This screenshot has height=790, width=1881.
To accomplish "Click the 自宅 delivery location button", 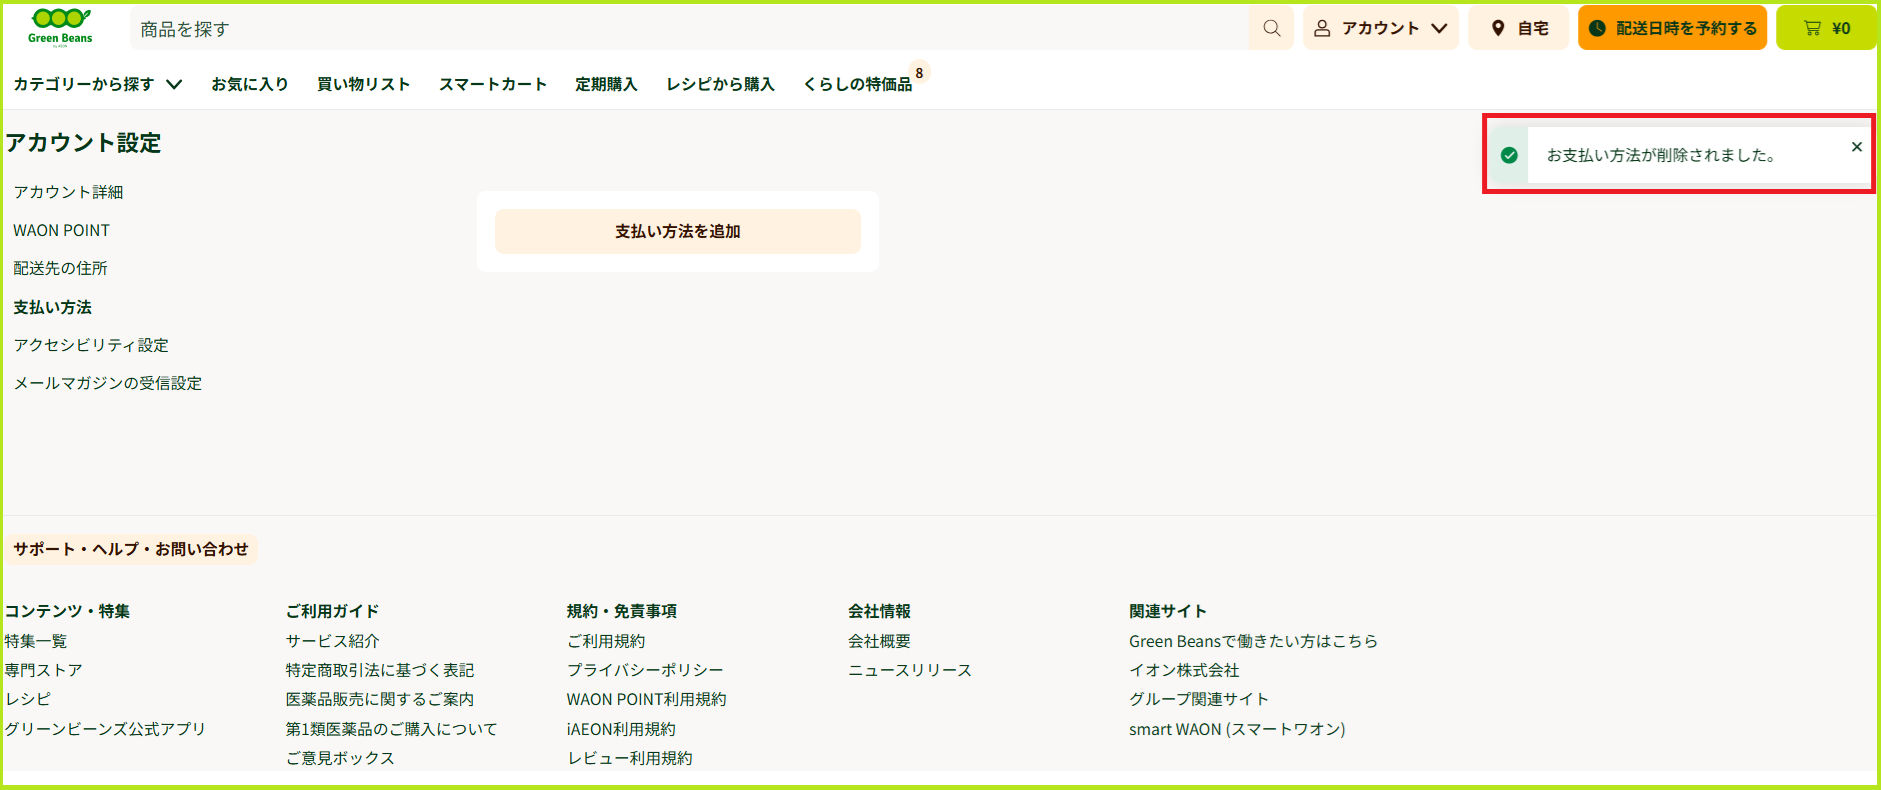I will tap(1519, 28).
